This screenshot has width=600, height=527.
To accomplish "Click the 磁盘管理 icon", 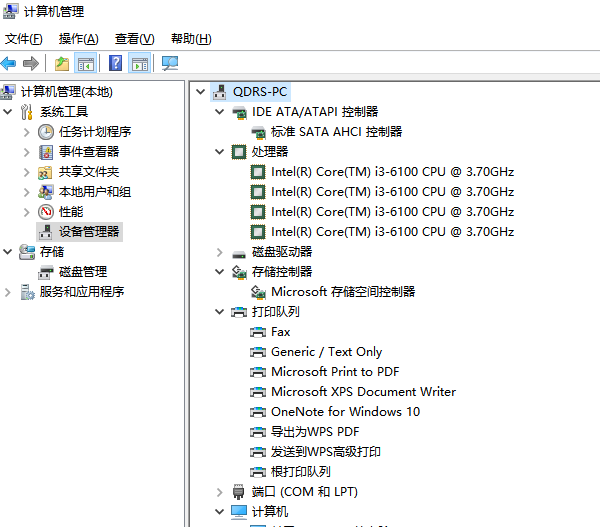I will pyautogui.click(x=46, y=272).
